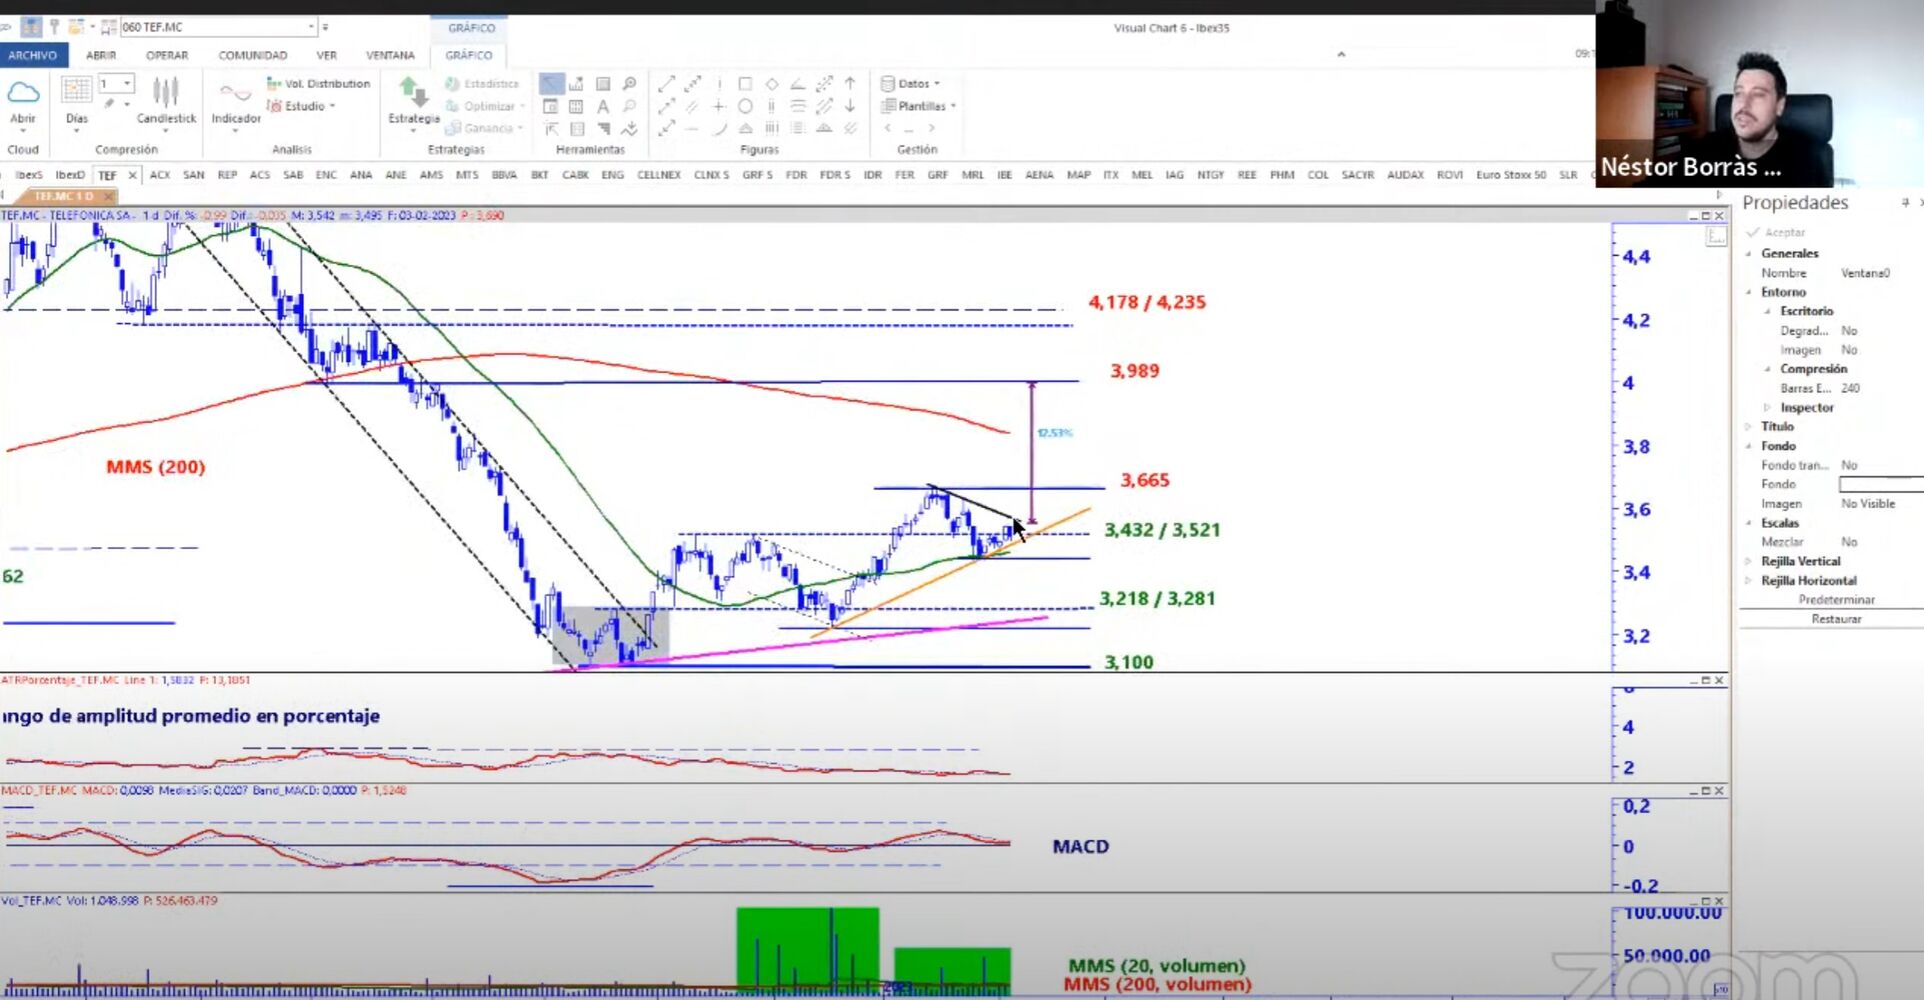The image size is (1924, 1000).
Task: Pick the triangle figure tool
Action: click(745, 128)
